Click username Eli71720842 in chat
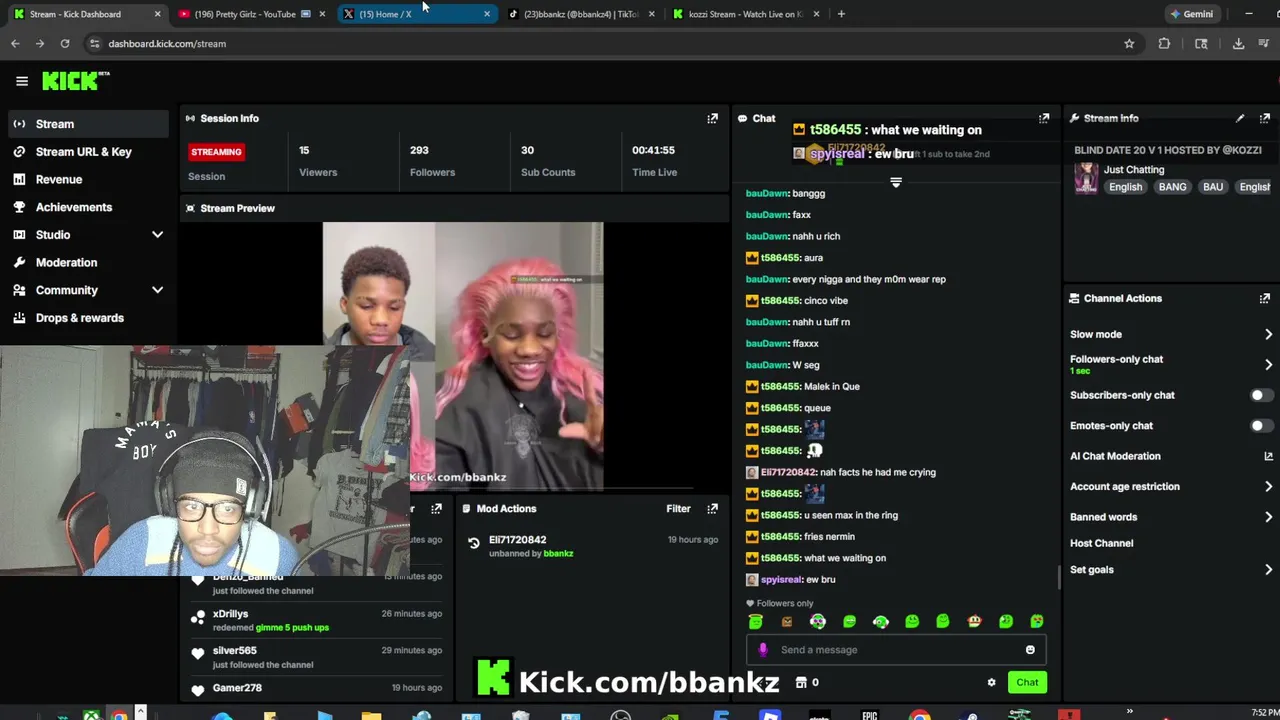The width and height of the screenshot is (1280, 720). click(788, 472)
